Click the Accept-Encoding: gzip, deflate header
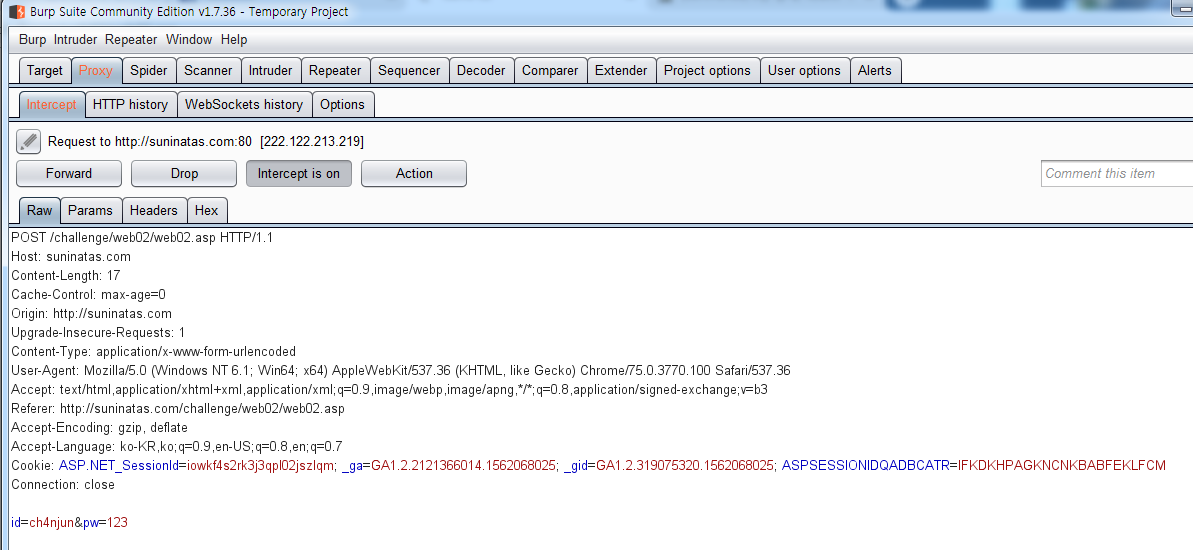 coord(99,428)
